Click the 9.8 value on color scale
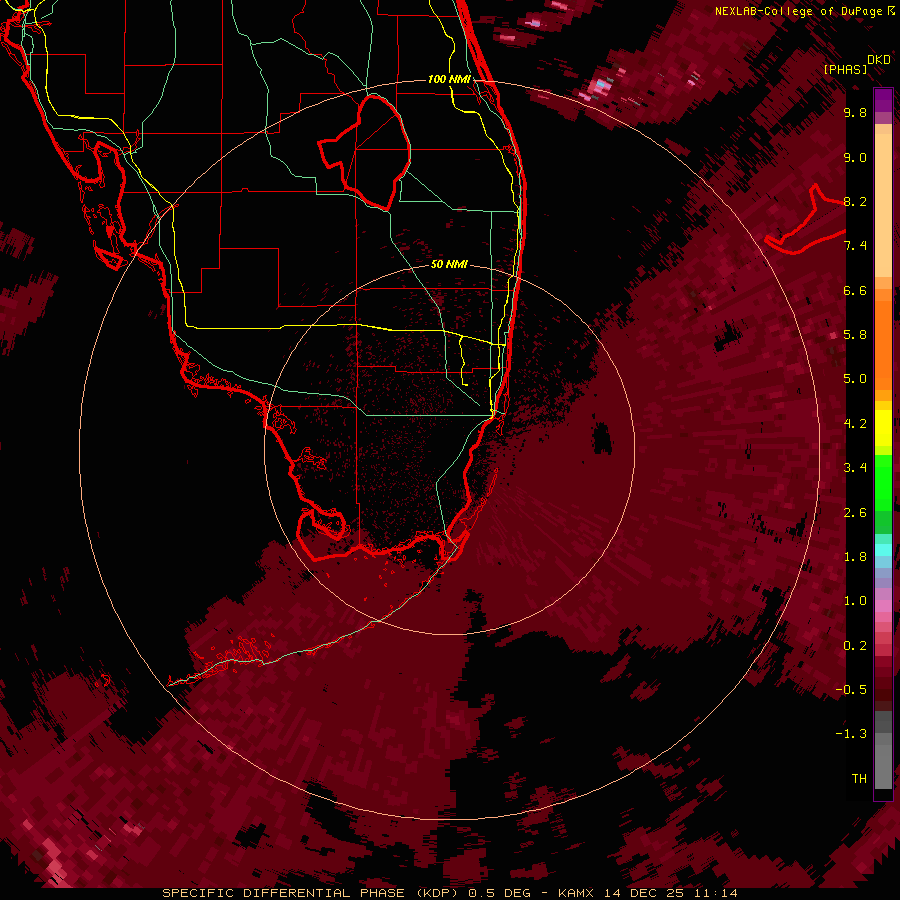900x900 pixels. point(855,112)
